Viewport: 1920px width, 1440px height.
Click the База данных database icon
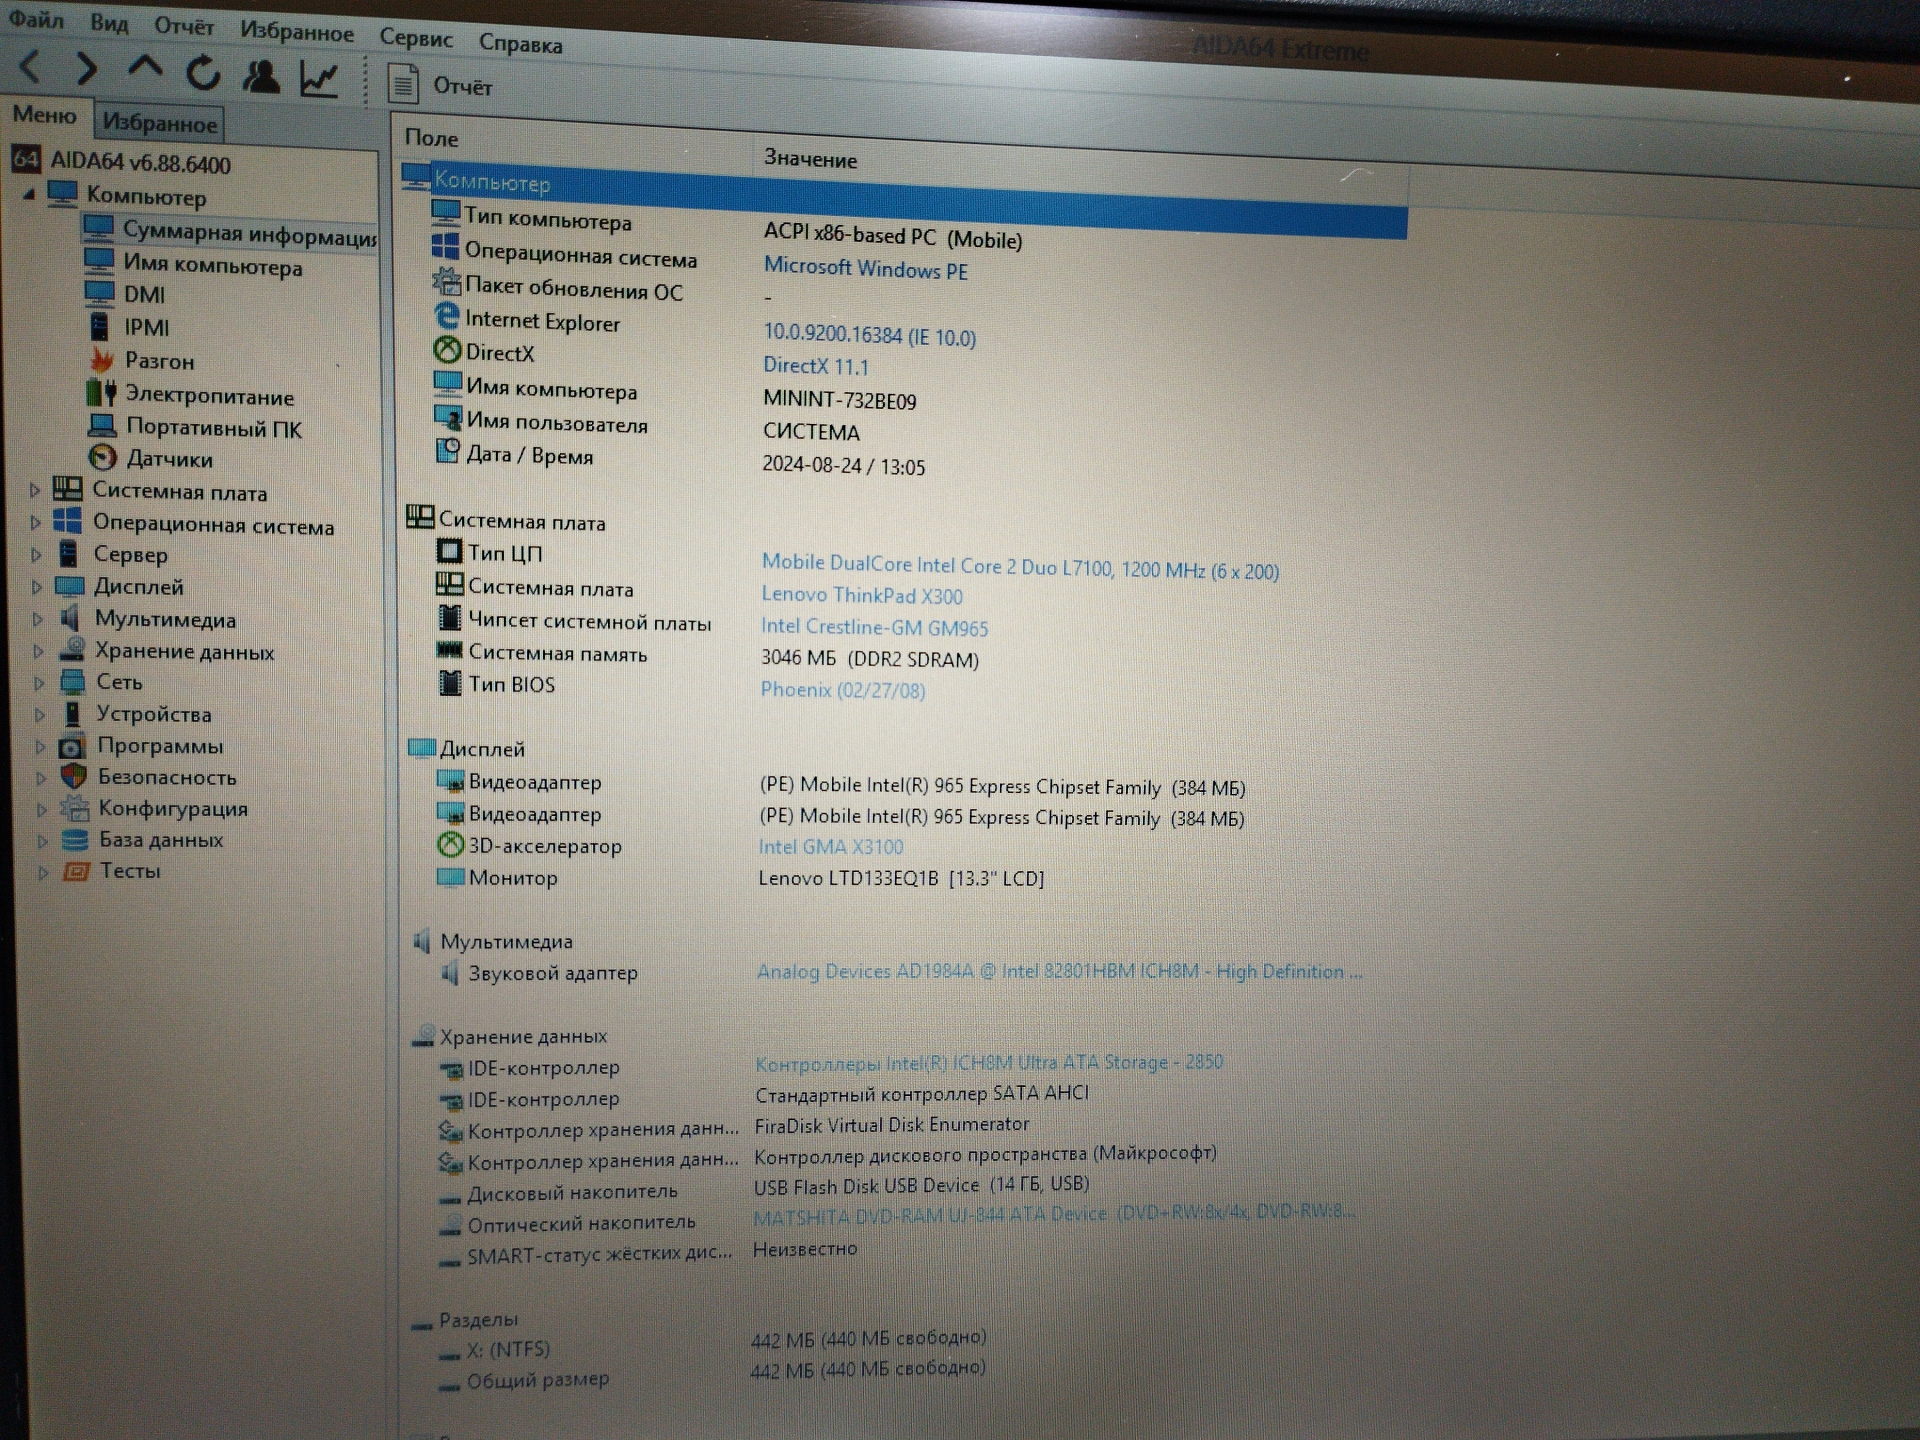(x=75, y=840)
